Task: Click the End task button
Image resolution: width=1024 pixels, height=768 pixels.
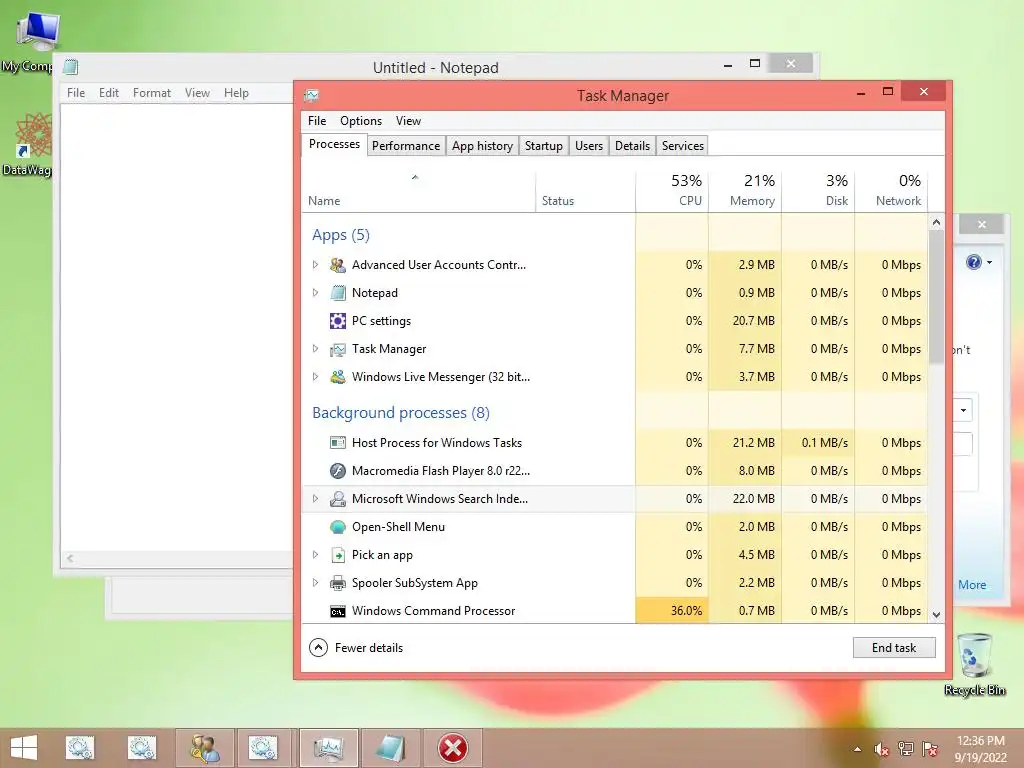Action: click(894, 648)
